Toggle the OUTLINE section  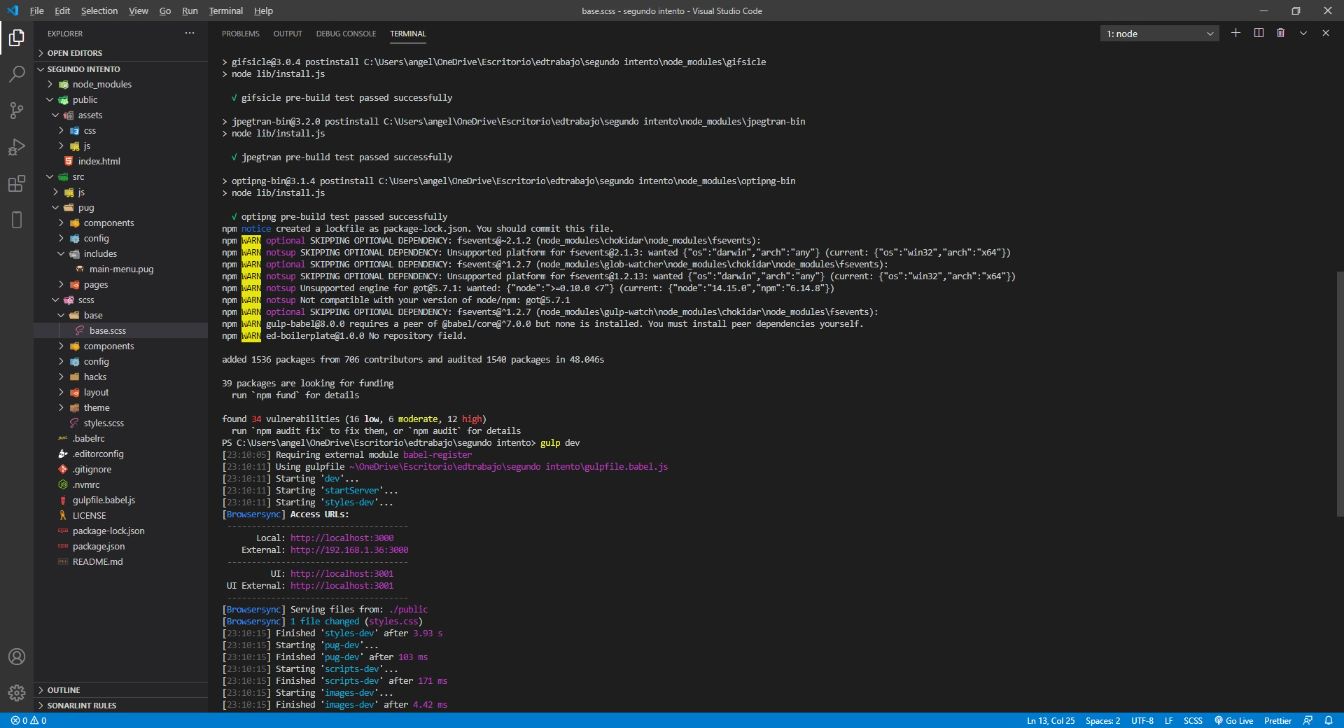pos(62,689)
